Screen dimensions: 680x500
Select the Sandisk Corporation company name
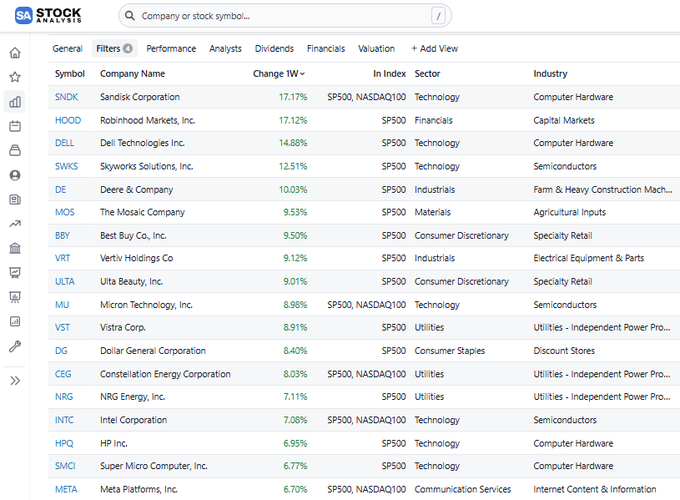coord(140,97)
